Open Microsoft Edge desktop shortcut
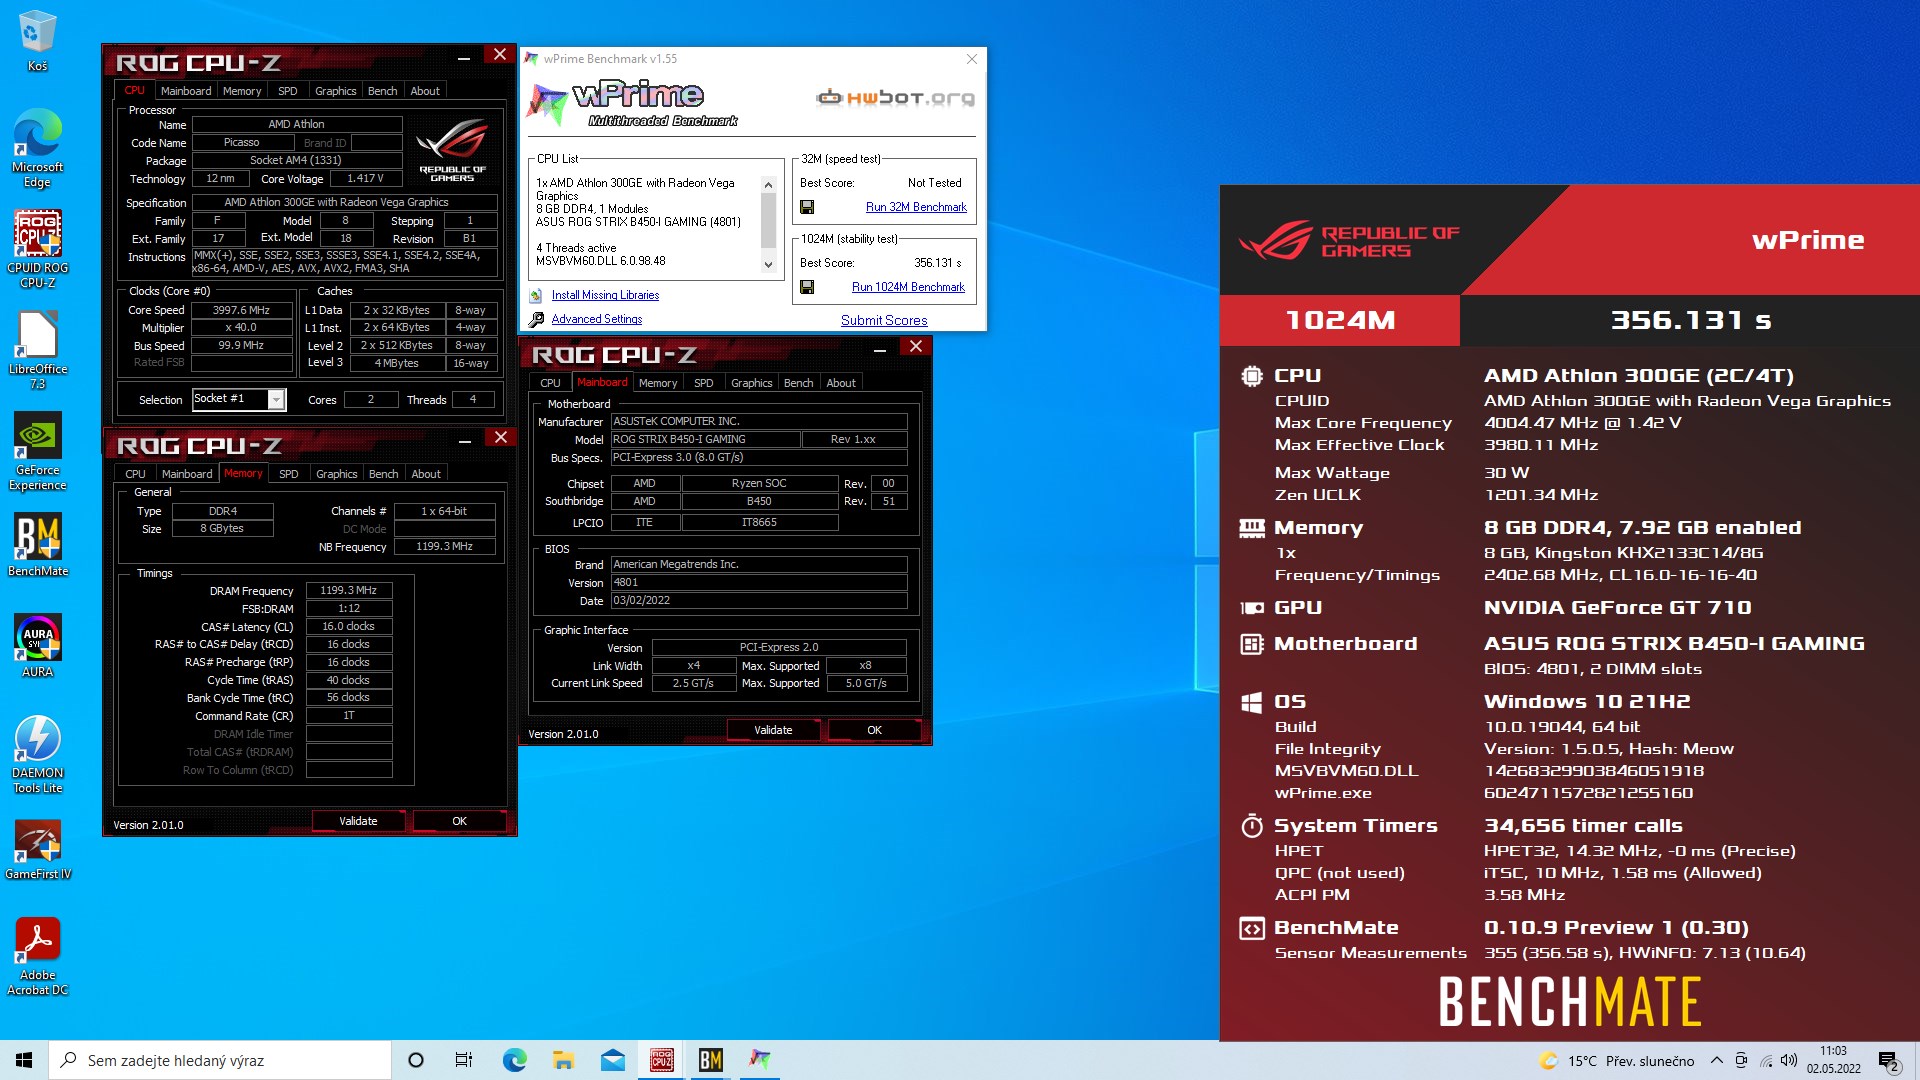 point(37,148)
